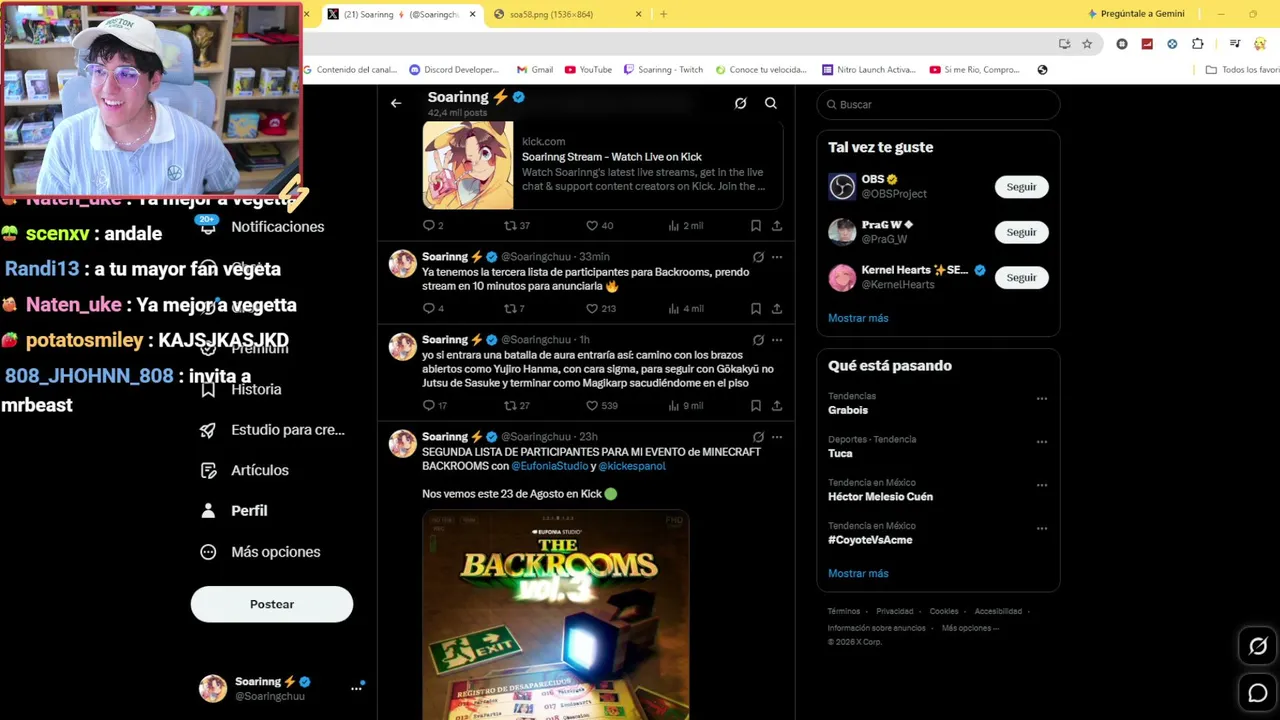
Task: Focus the Buscar search field
Action: click(938, 104)
